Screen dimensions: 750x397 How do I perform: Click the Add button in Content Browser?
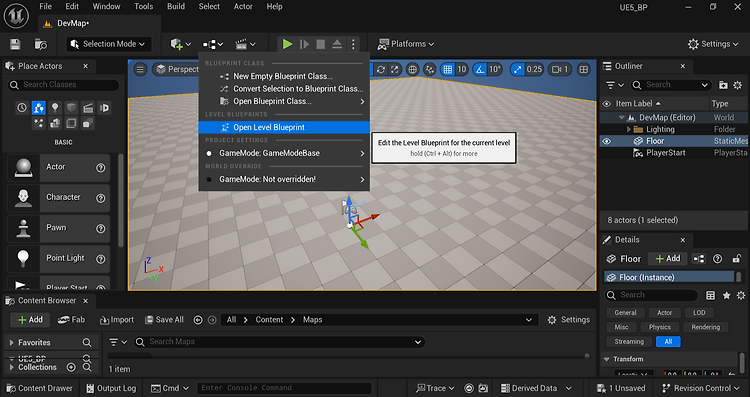30,320
